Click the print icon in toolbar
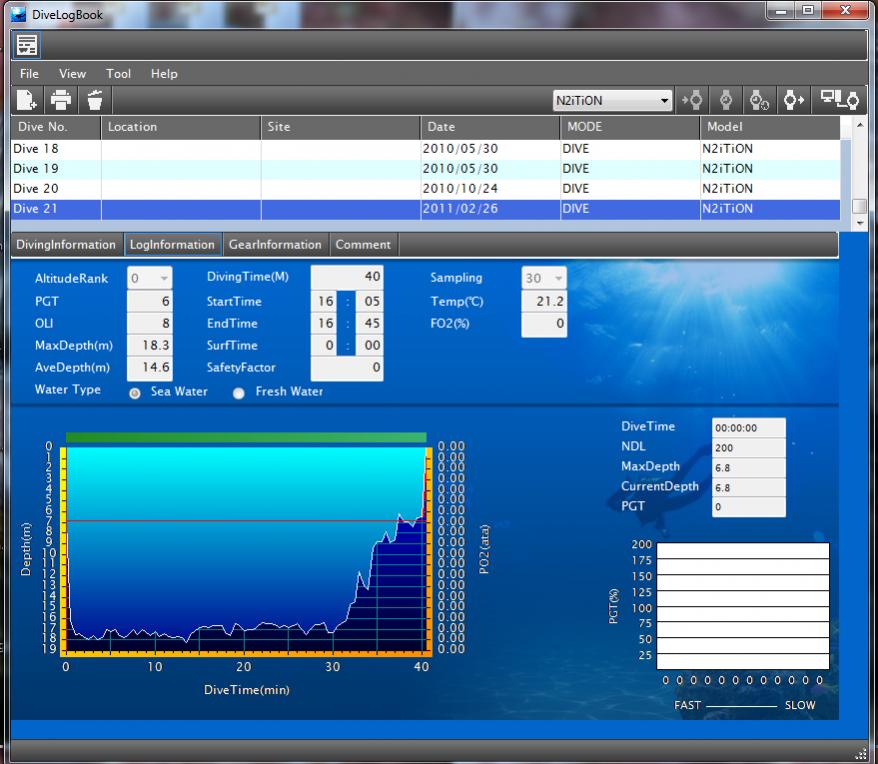The width and height of the screenshot is (878, 764). point(61,100)
